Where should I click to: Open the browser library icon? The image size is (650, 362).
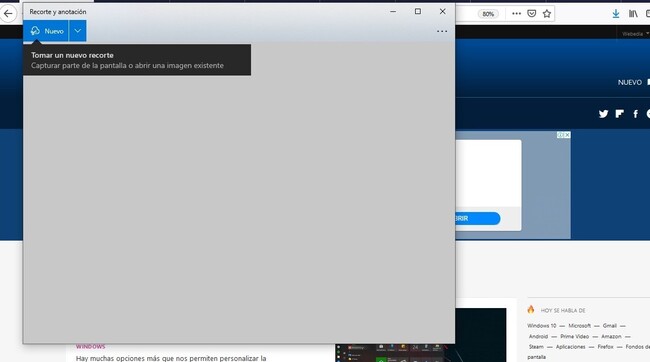(633, 14)
